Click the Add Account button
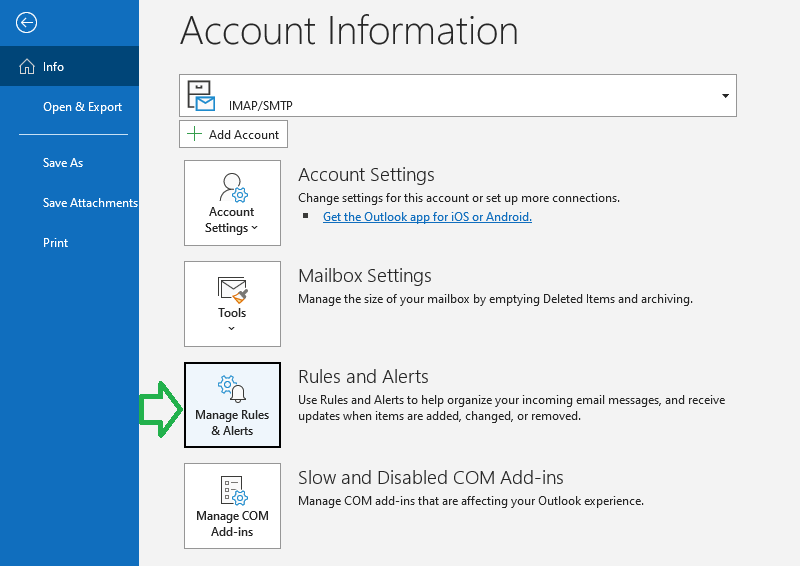This screenshot has height=566, width=800. tap(233, 134)
